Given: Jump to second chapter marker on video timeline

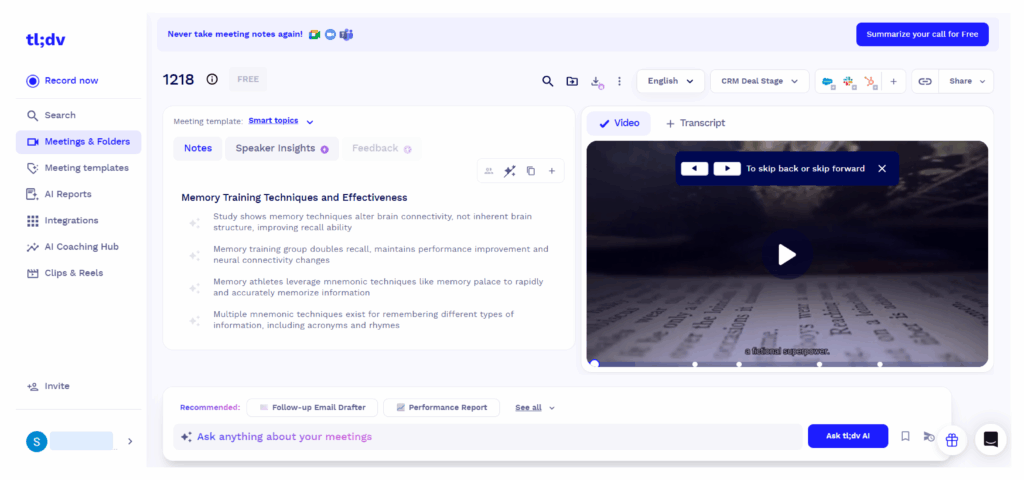Looking at the screenshot, I should (739, 364).
